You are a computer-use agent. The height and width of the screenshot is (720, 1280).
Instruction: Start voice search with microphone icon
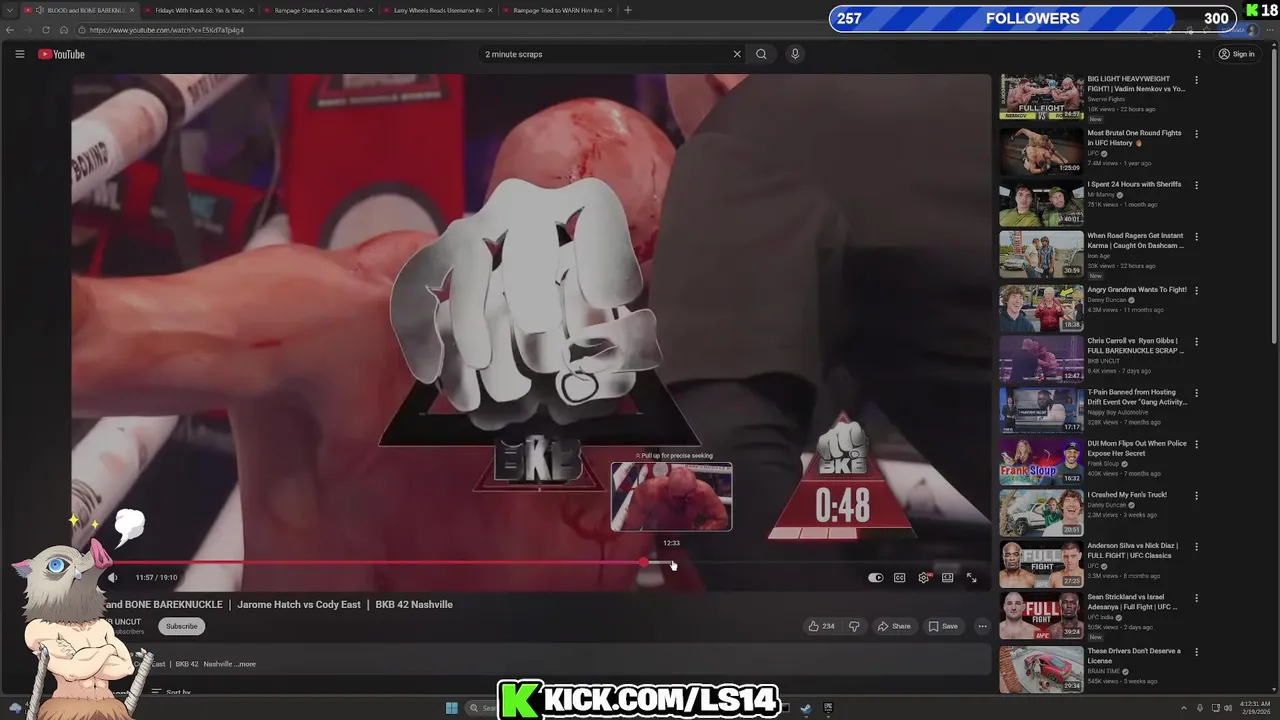(795, 54)
